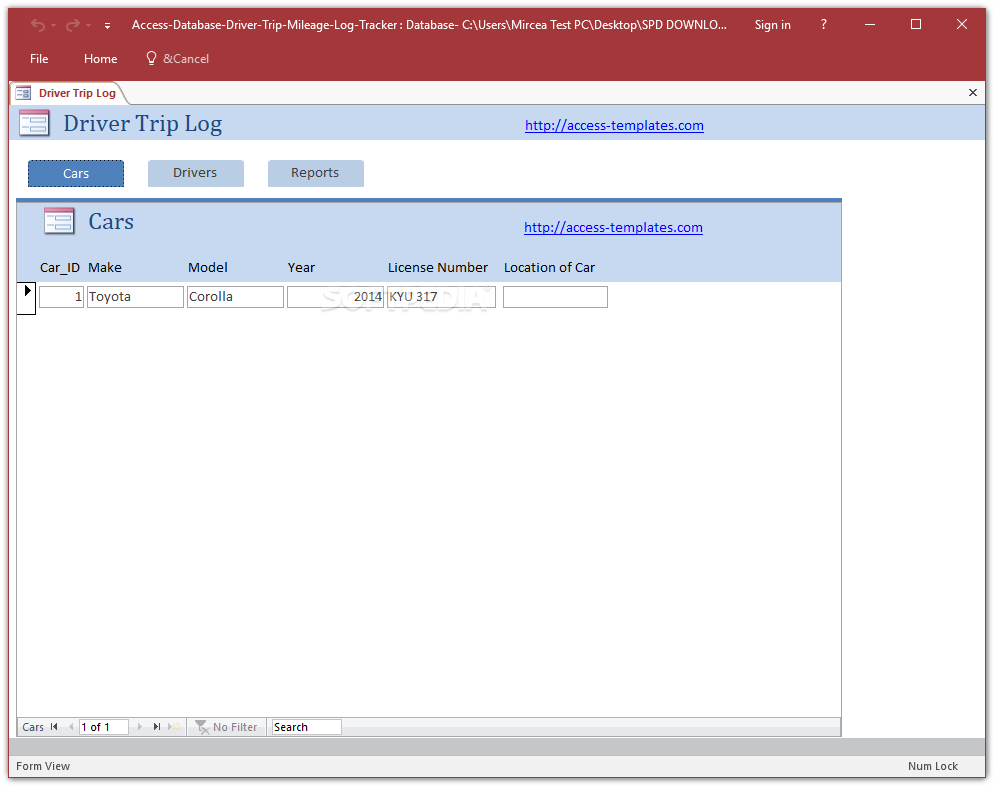Click the Model column header label

[x=208, y=267]
